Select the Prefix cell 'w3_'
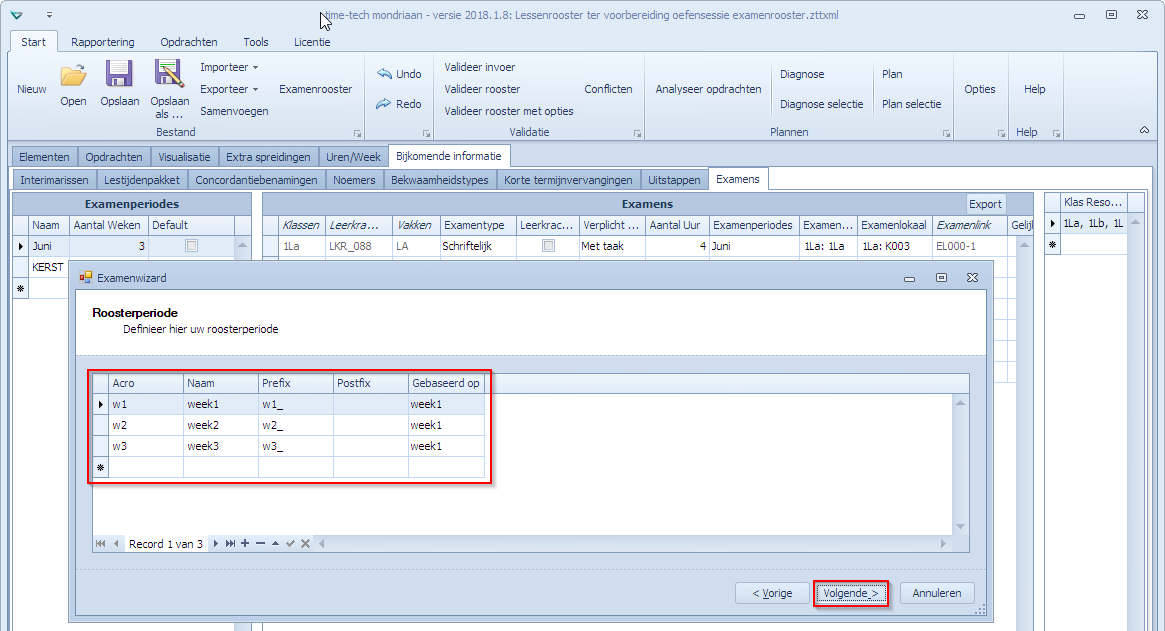Image resolution: width=1165 pixels, height=631 pixels. click(x=296, y=446)
